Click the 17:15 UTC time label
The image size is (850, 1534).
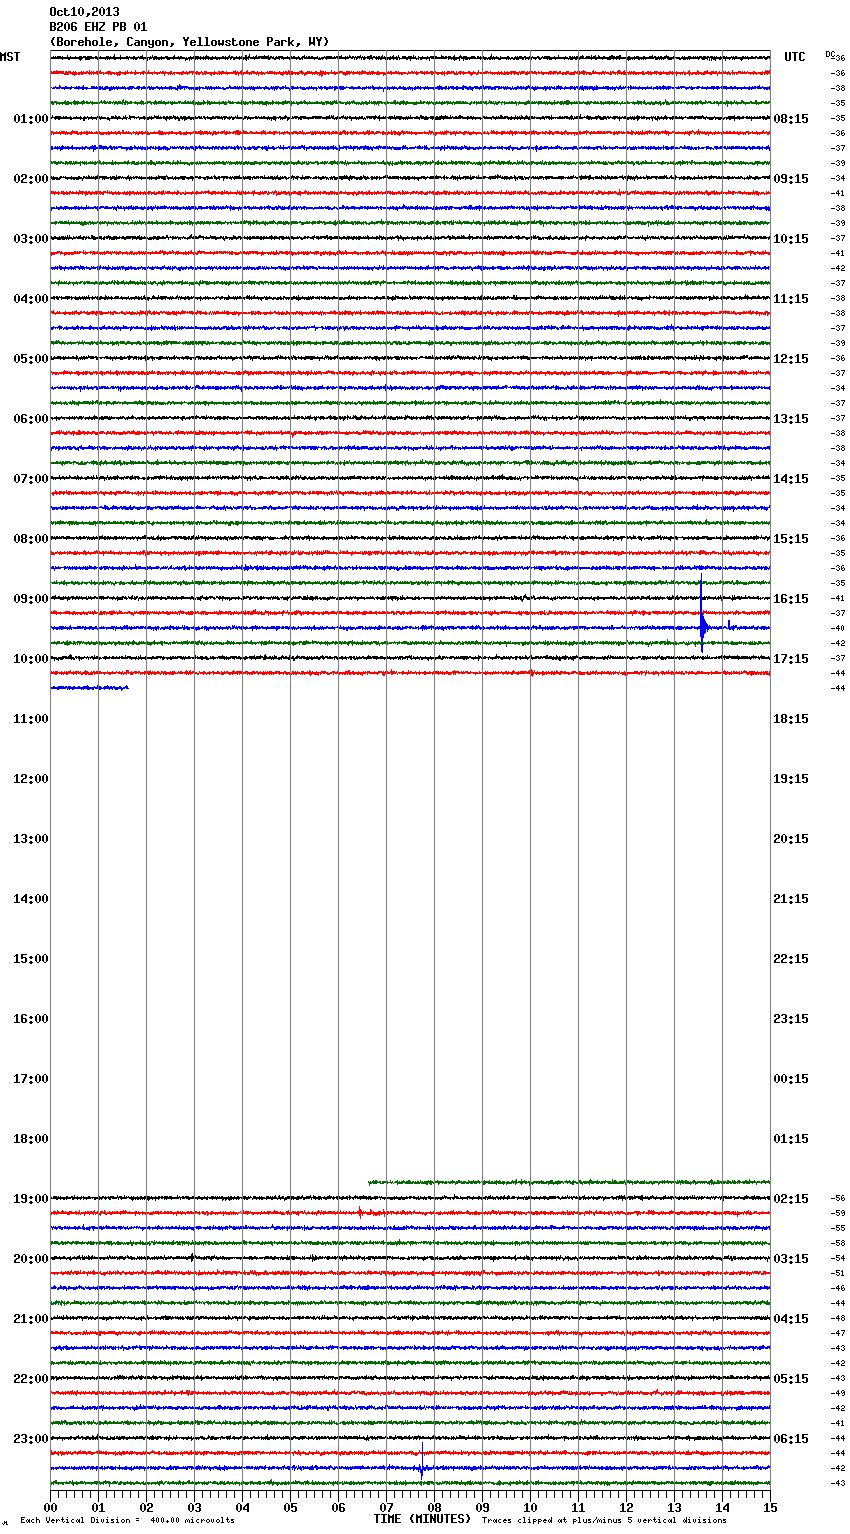791,659
